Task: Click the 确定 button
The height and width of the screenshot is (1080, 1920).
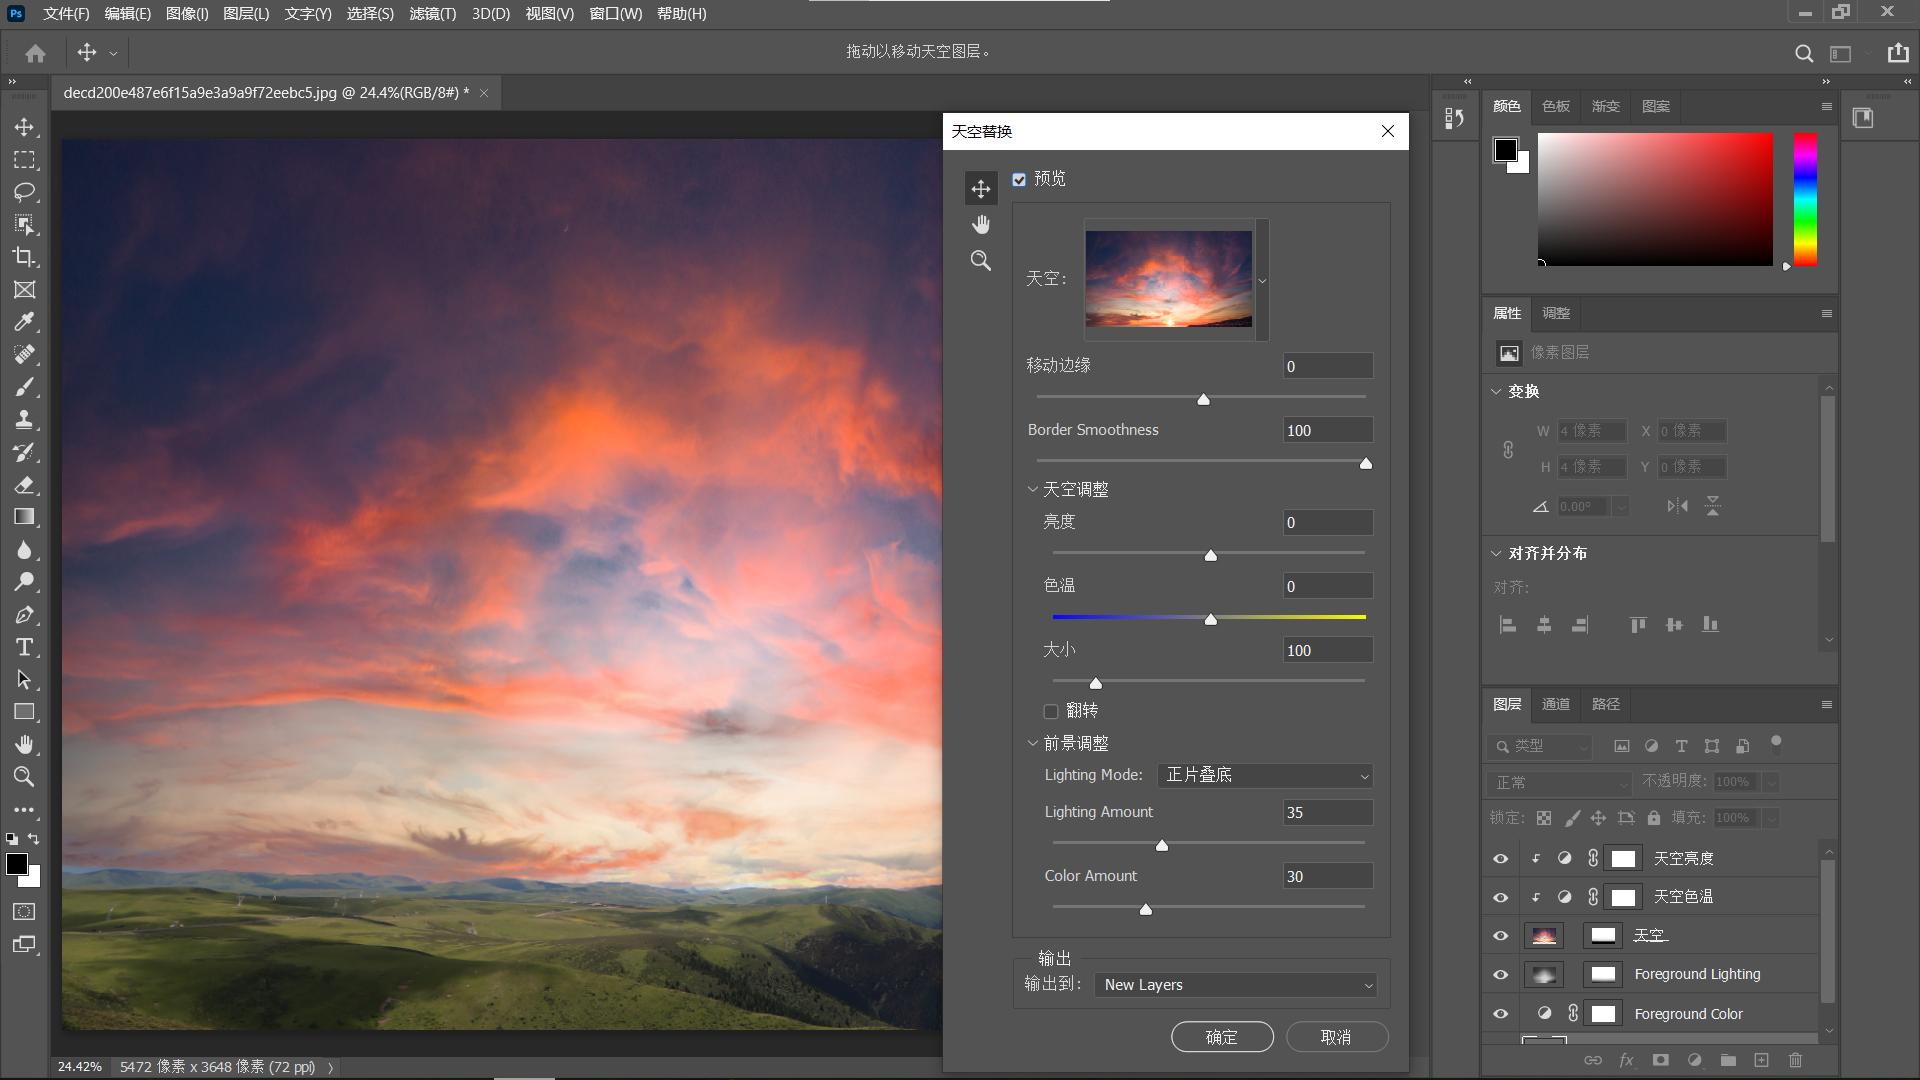Action: (1222, 1037)
